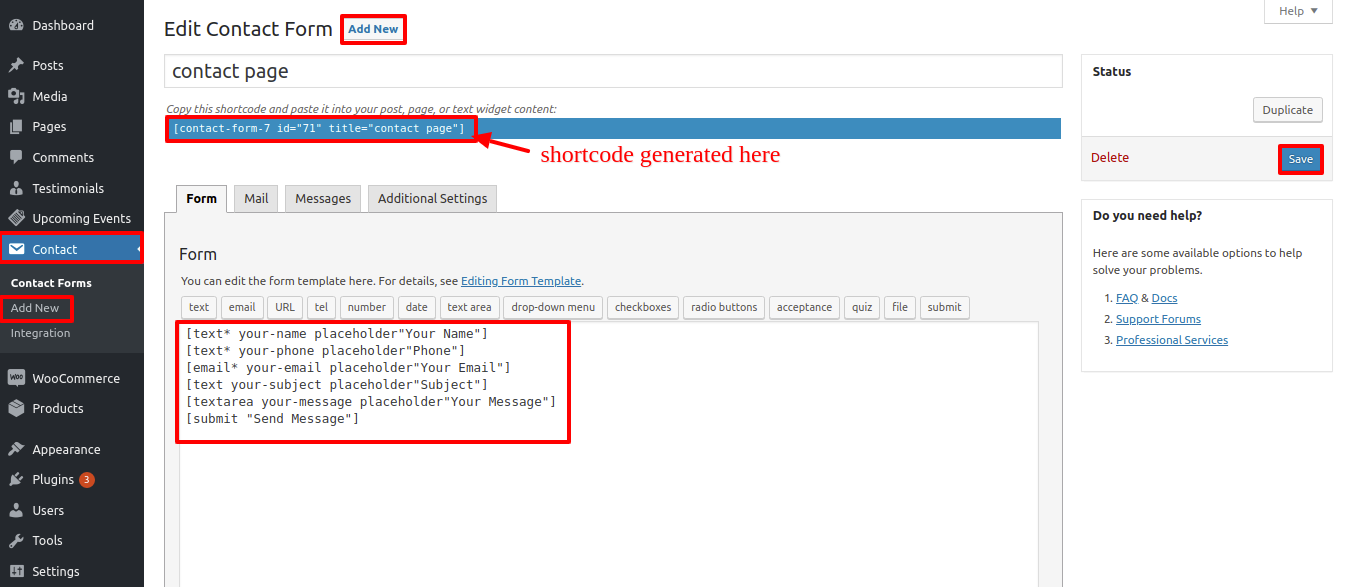Click the Testimonials person icon
Image resolution: width=1351 pixels, height=587 pixels.
[16, 188]
